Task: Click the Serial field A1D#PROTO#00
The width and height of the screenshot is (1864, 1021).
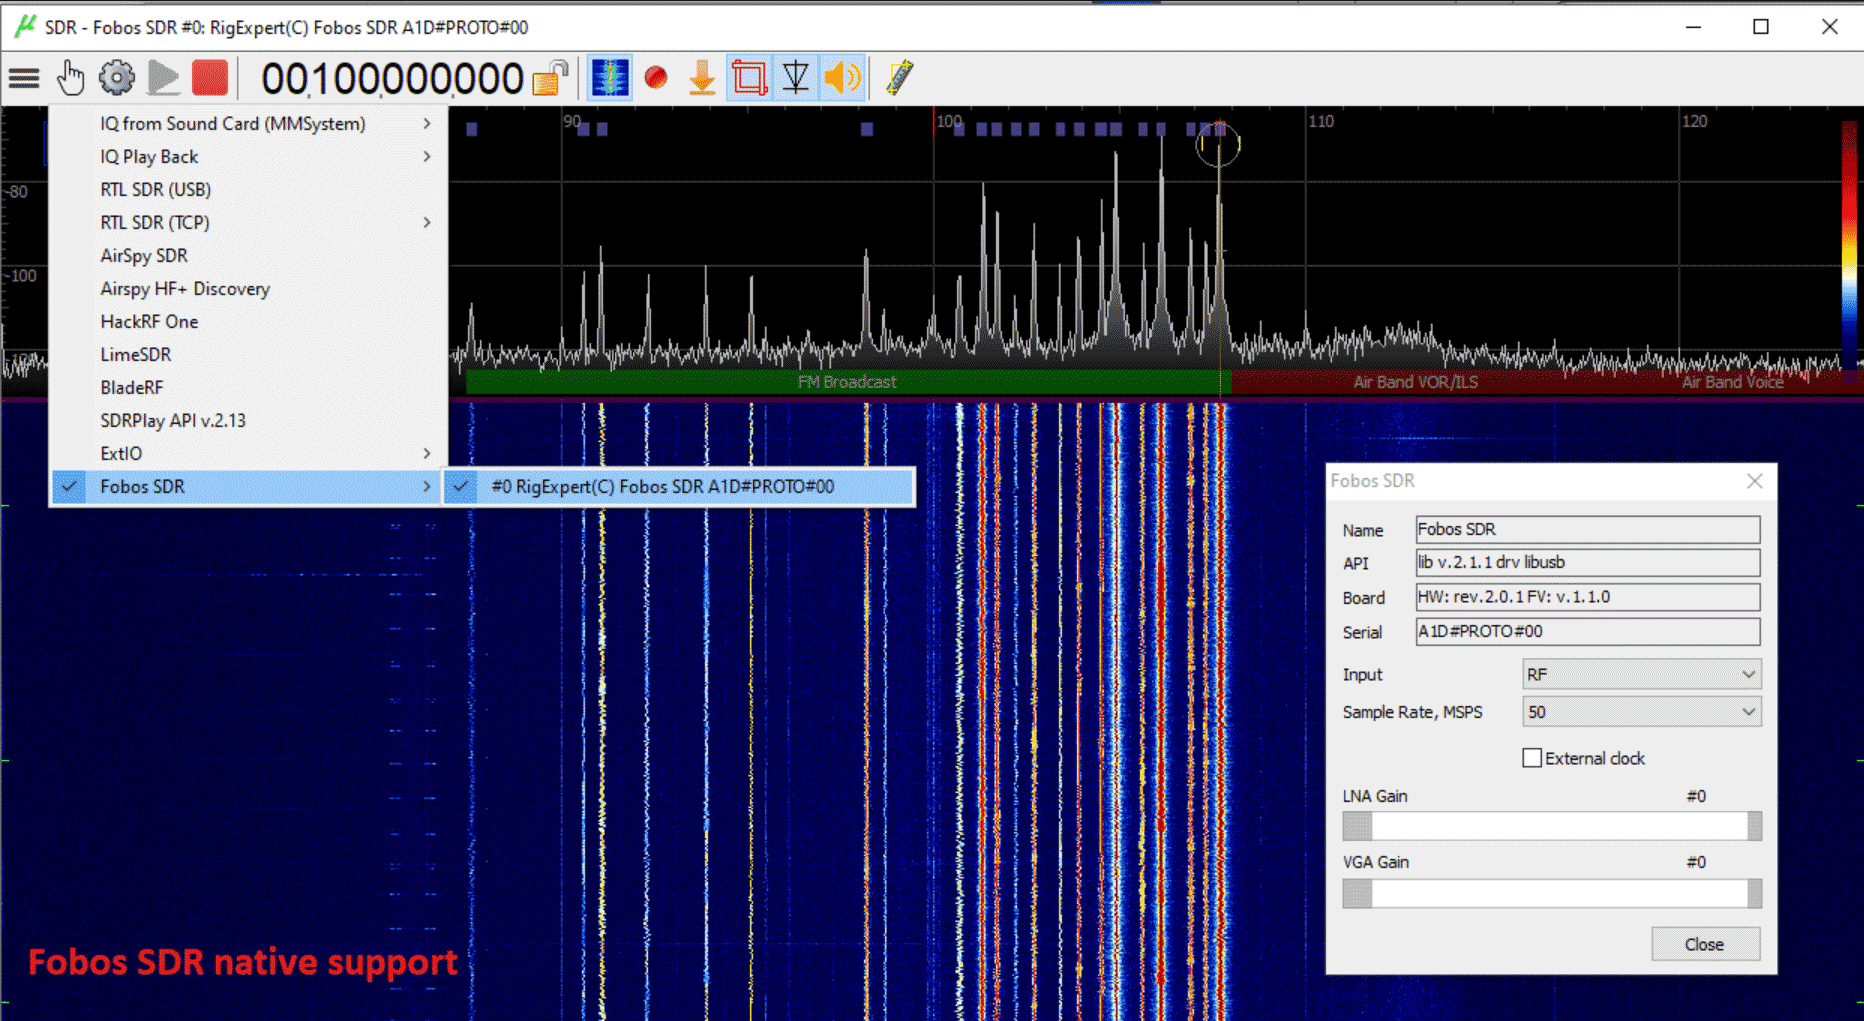Action: coord(1588,631)
